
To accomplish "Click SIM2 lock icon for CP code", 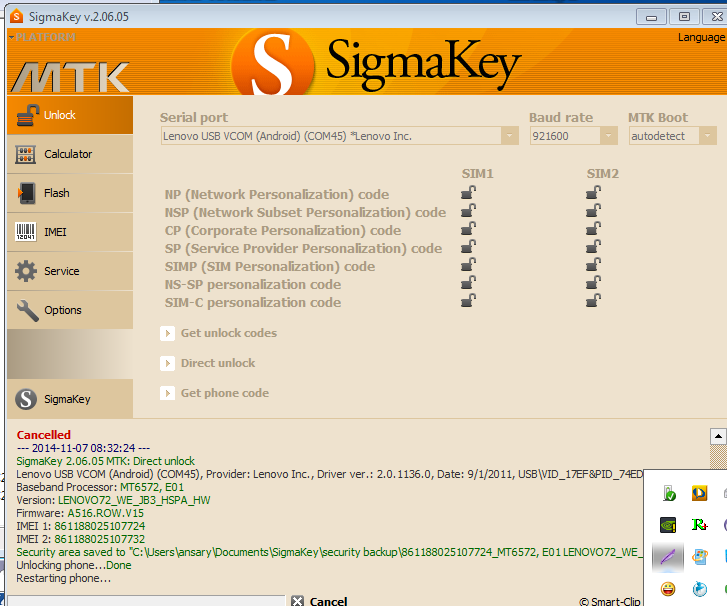I will [x=593, y=229].
